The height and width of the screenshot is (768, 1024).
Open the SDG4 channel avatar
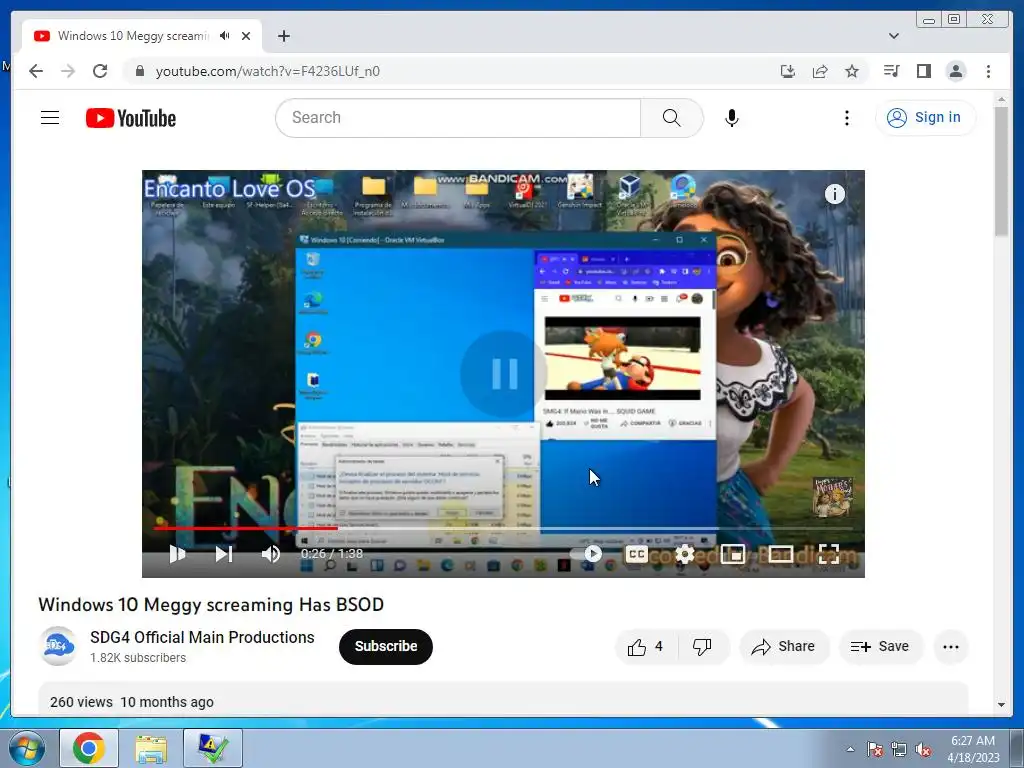[57, 646]
